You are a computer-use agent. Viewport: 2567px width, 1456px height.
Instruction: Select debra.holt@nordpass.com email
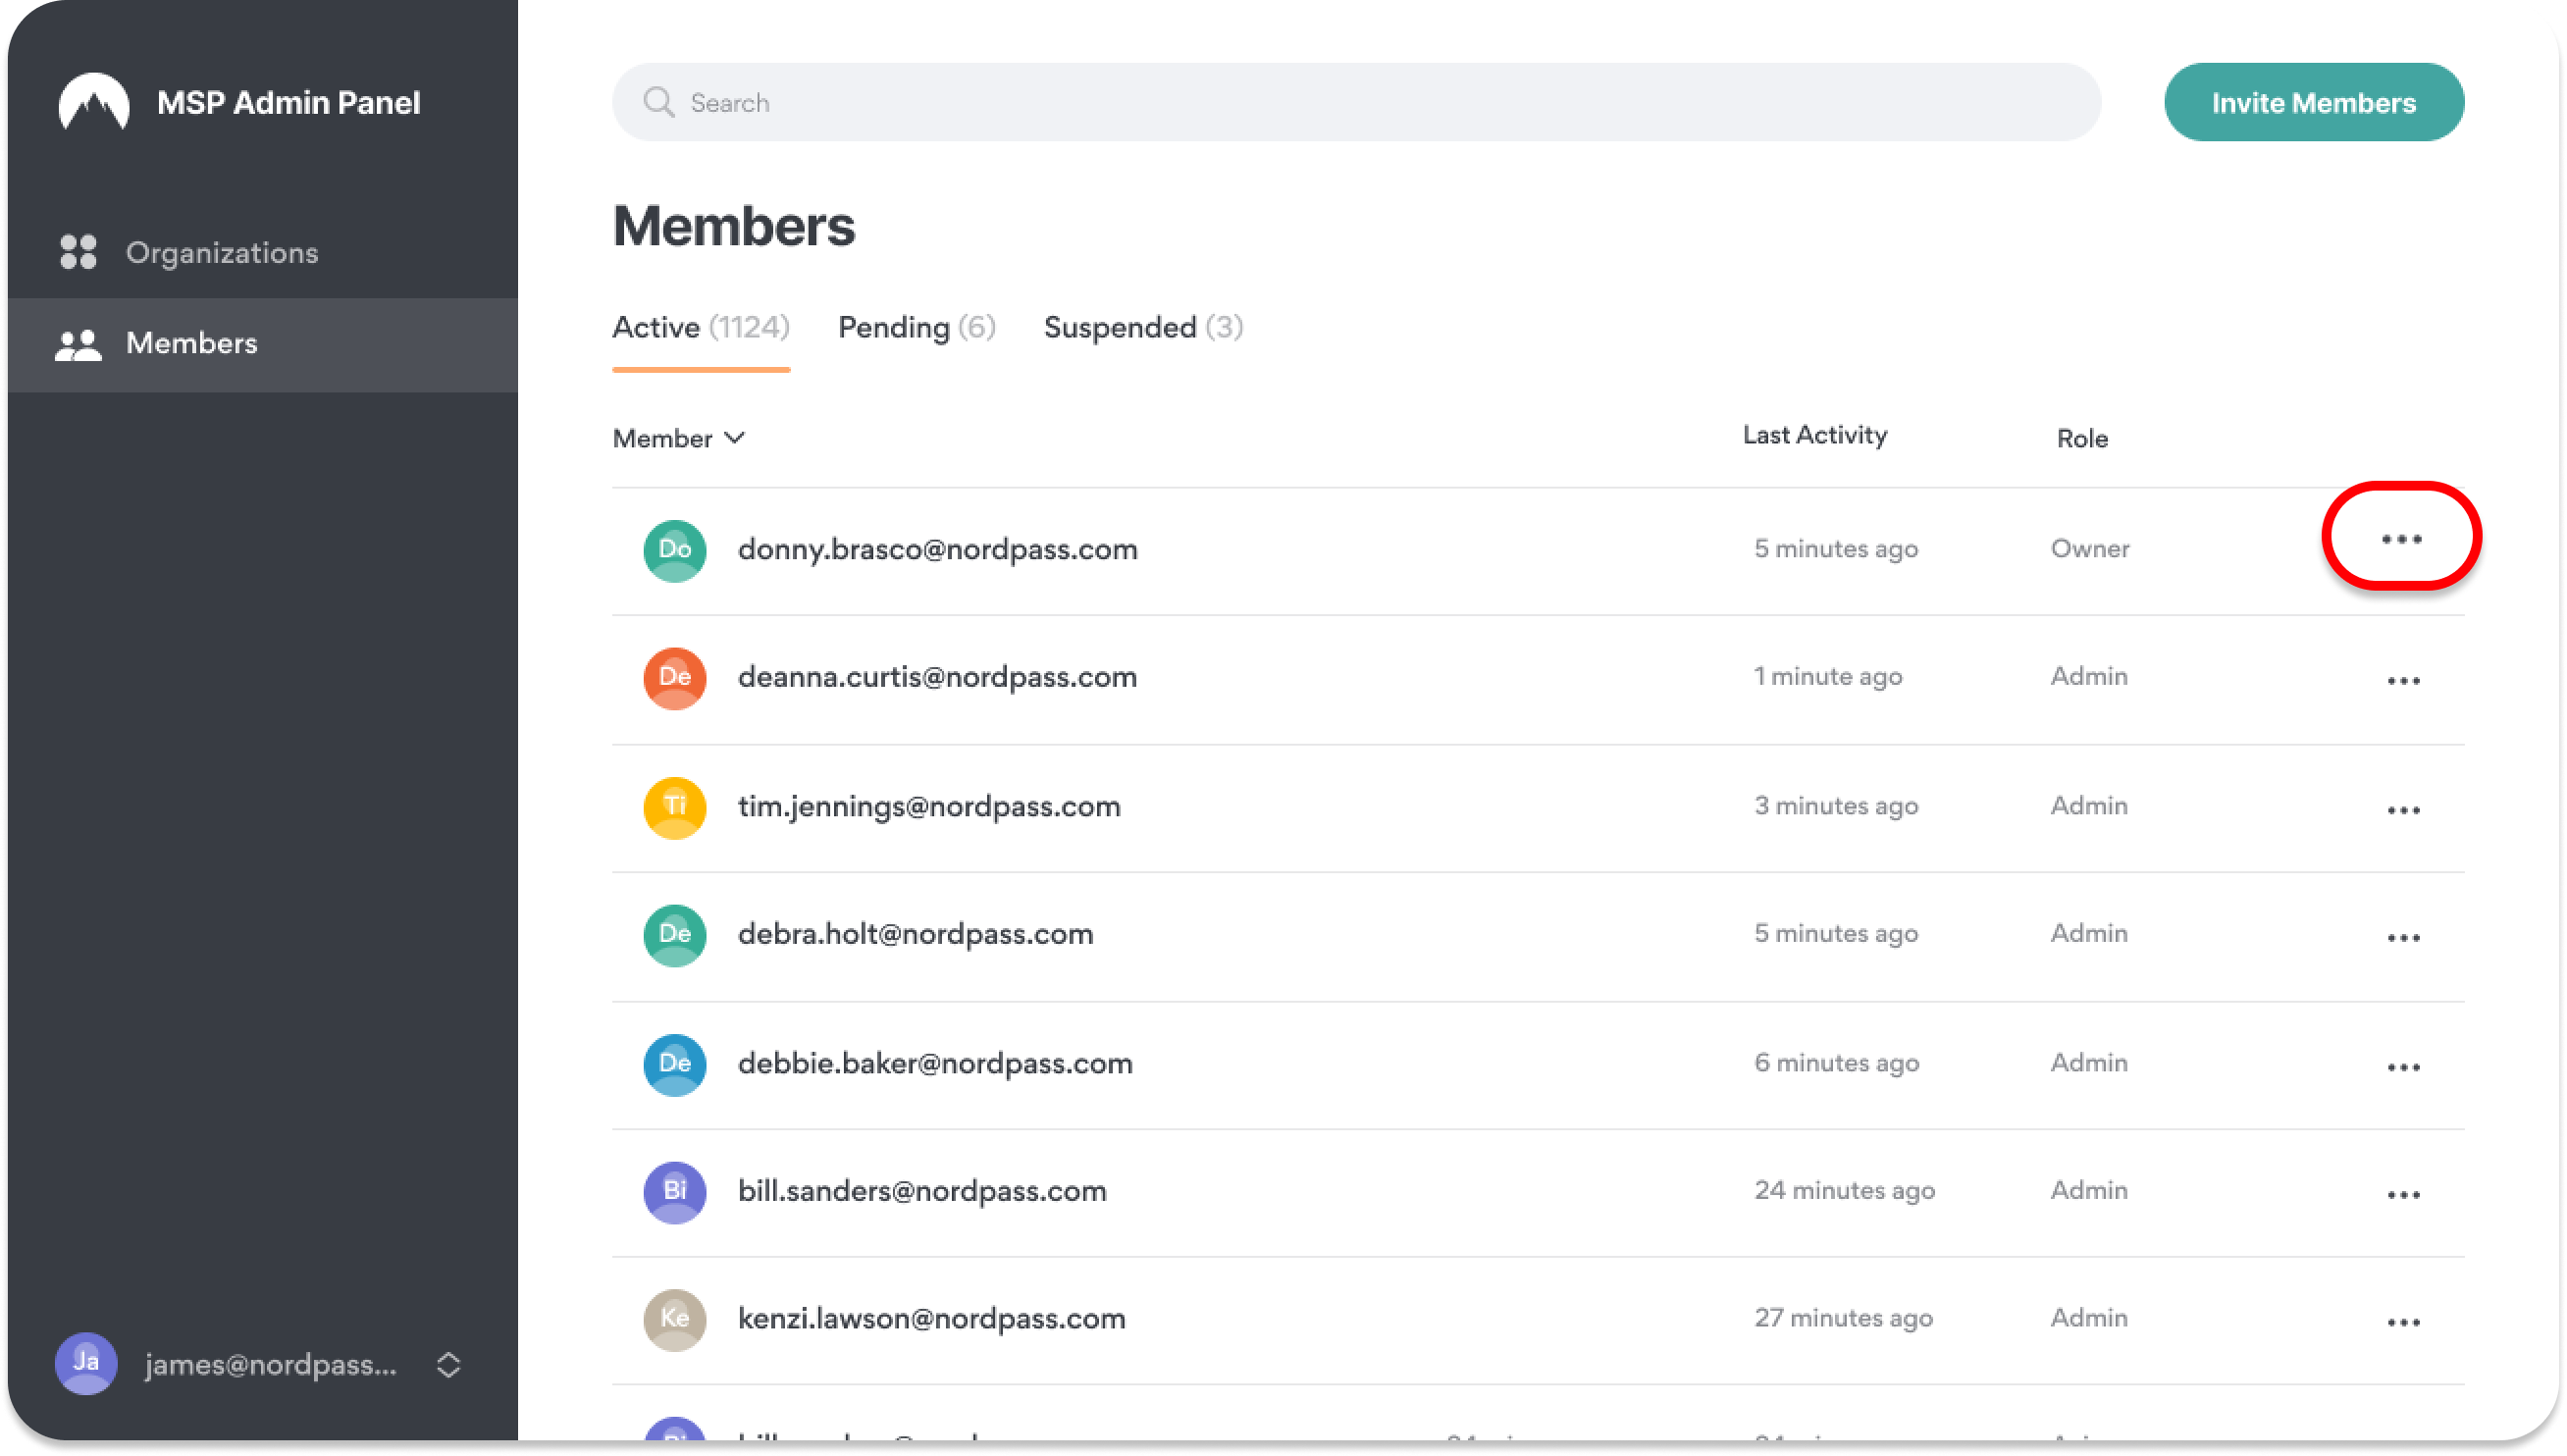coord(915,935)
